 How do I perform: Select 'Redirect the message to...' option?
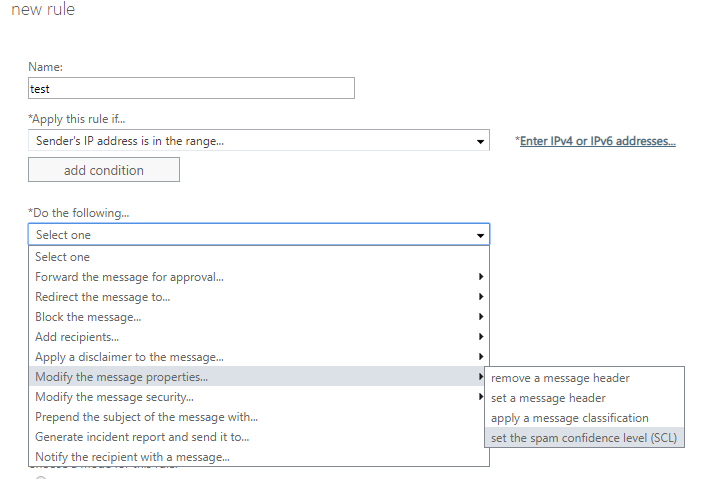(102, 297)
